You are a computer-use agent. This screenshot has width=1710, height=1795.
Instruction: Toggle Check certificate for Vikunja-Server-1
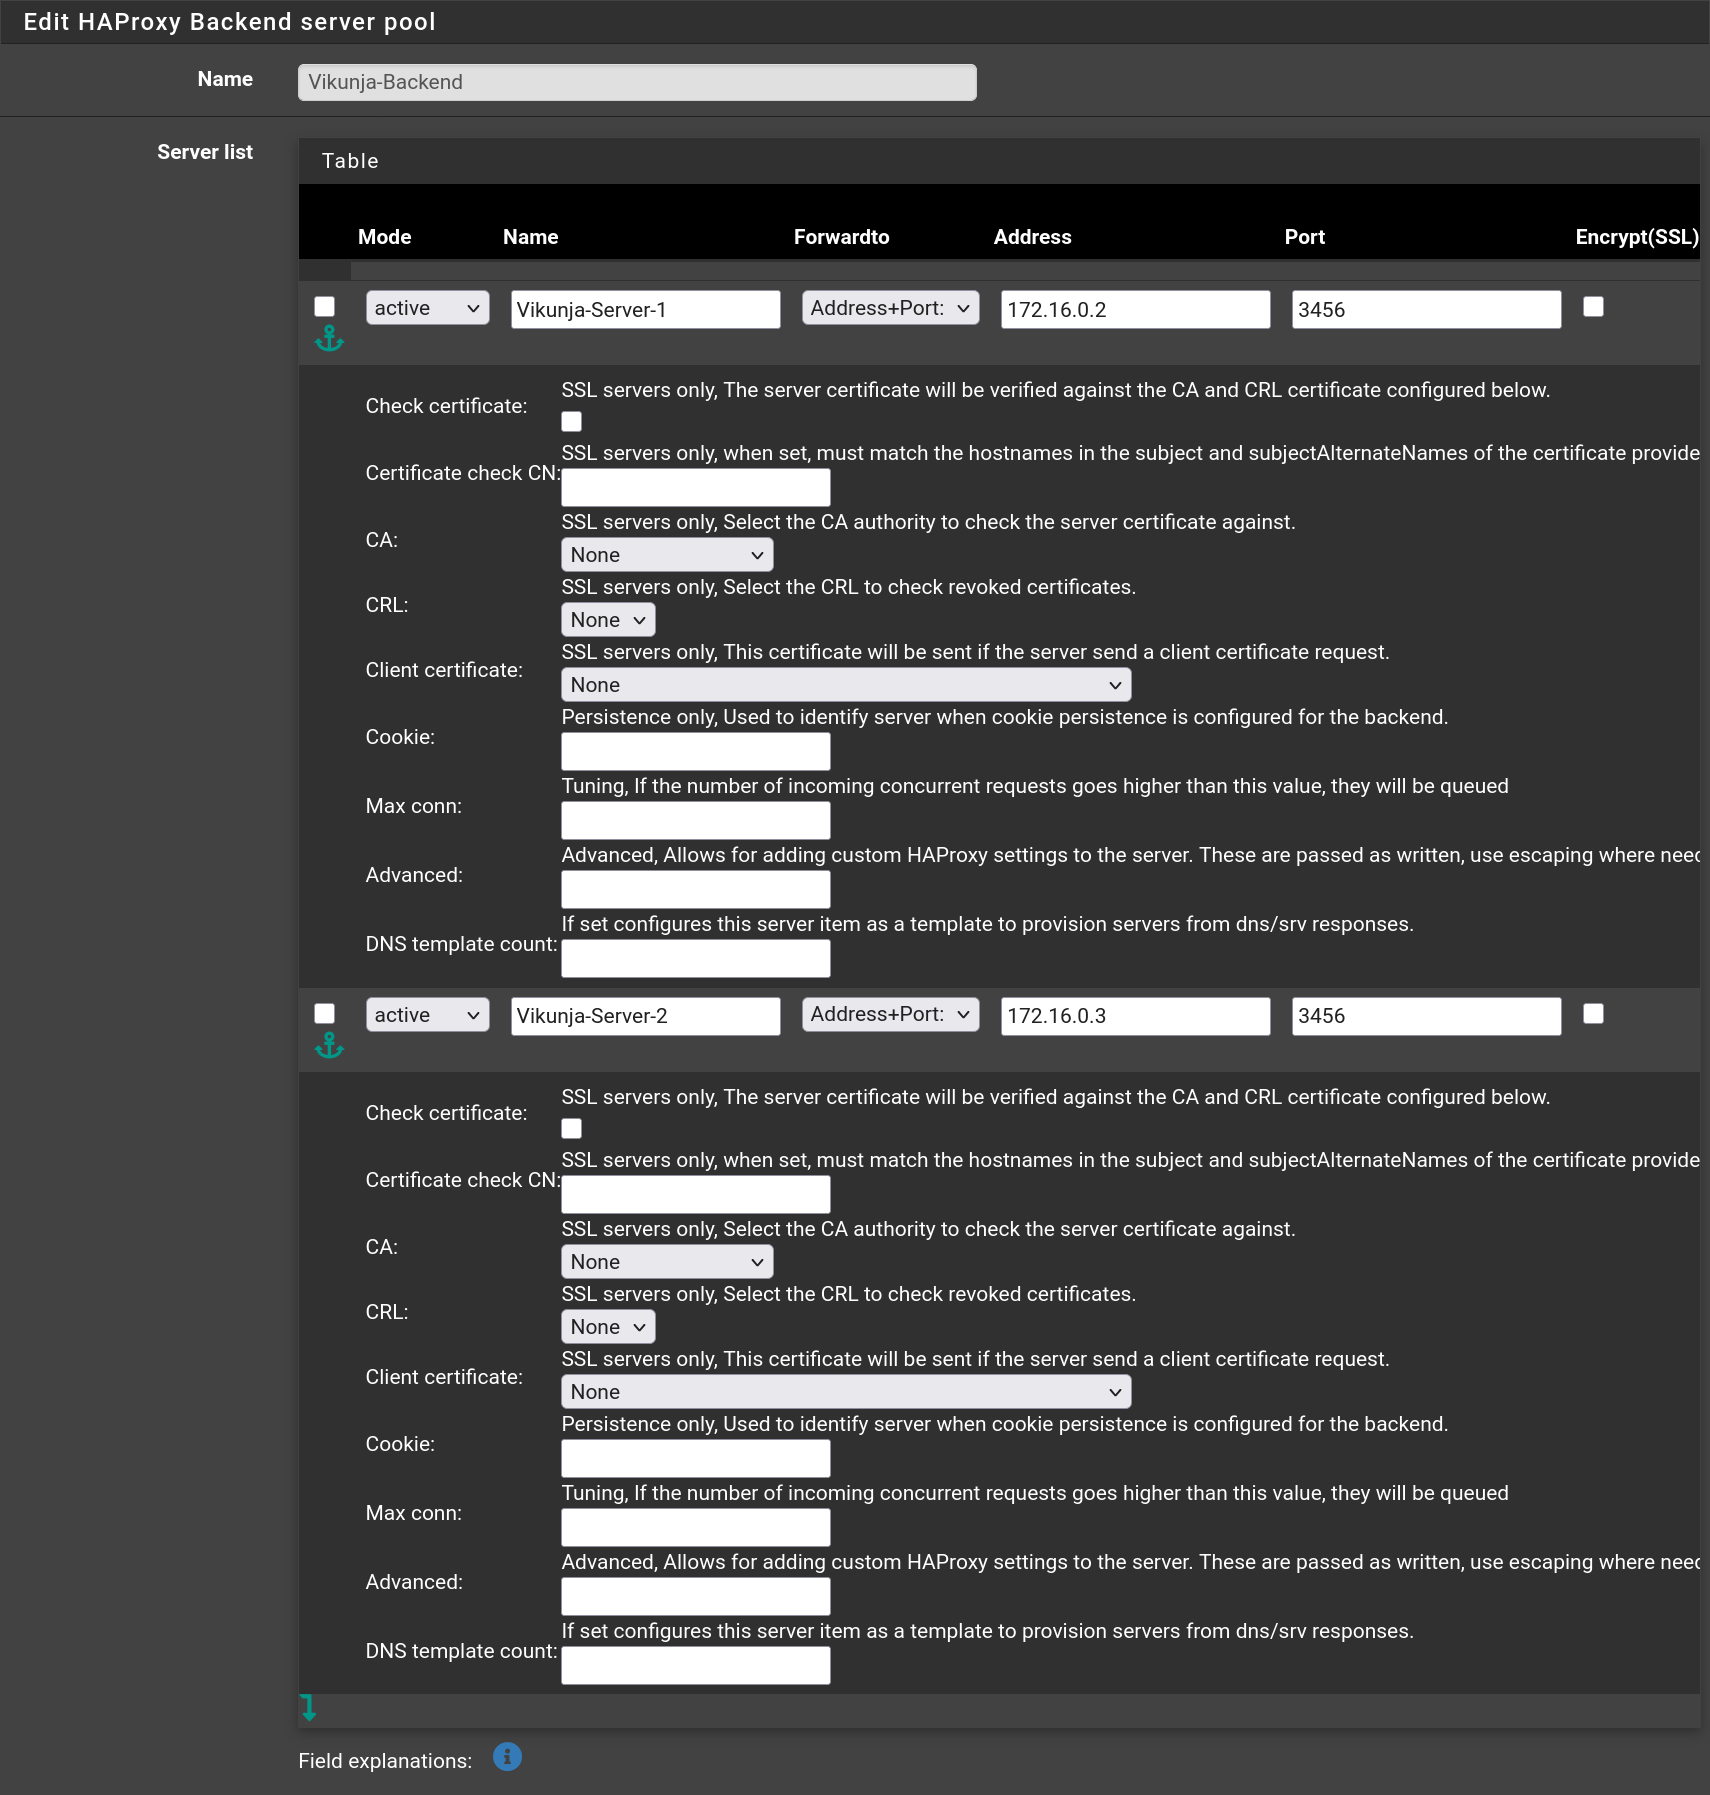point(572,422)
